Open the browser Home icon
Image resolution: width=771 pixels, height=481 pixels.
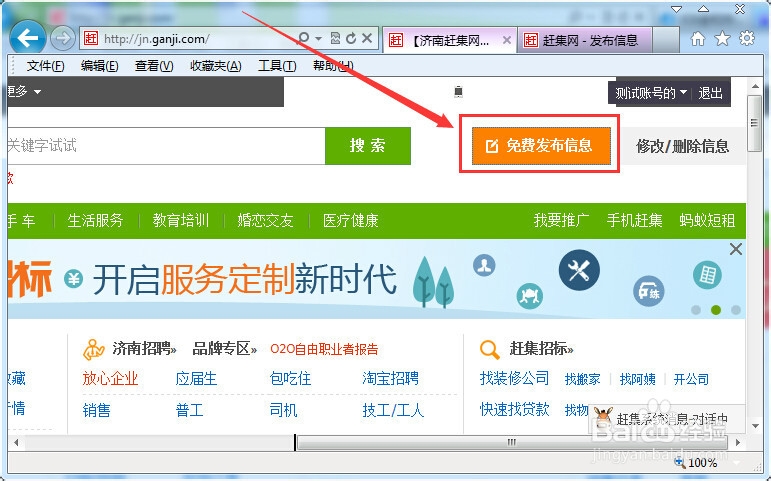[697, 38]
